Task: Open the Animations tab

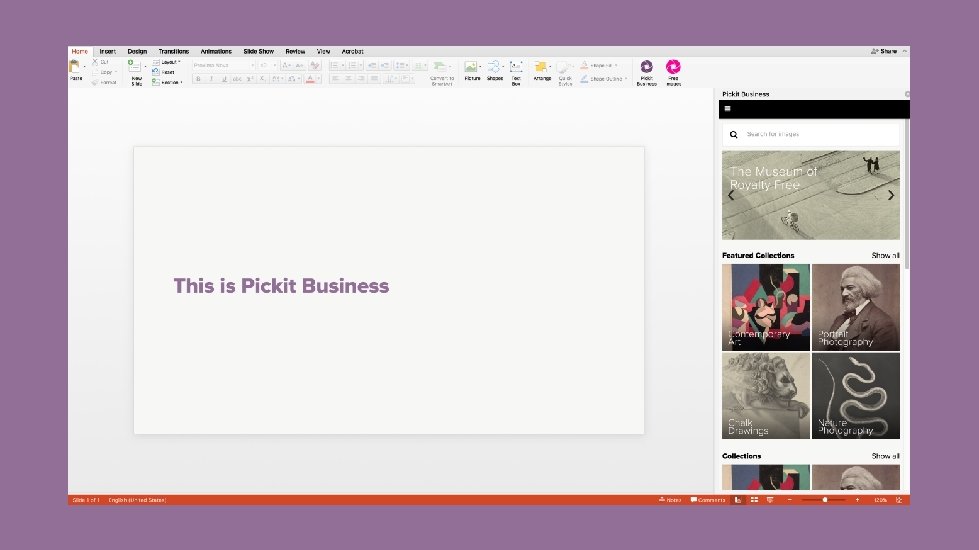Action: click(216, 51)
